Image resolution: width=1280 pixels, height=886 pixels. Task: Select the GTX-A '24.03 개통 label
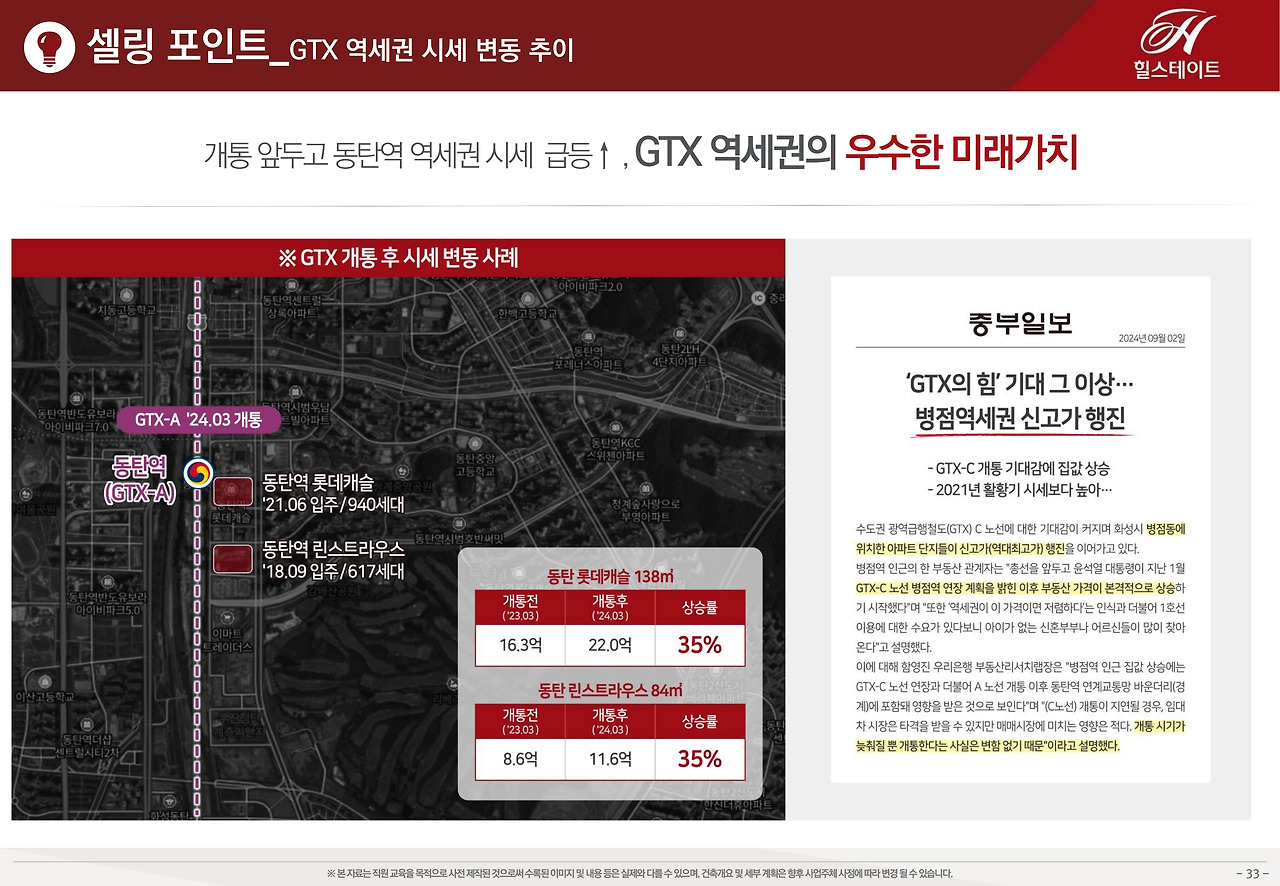pyautogui.click(x=198, y=419)
